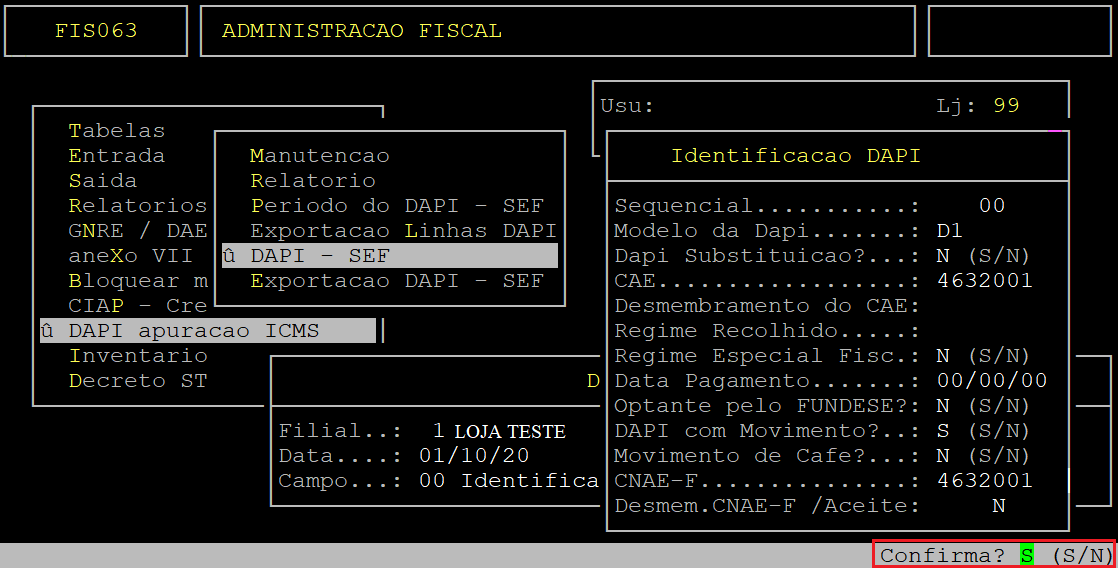Toggle Dapi Substituicao S/N value

[x=943, y=256]
